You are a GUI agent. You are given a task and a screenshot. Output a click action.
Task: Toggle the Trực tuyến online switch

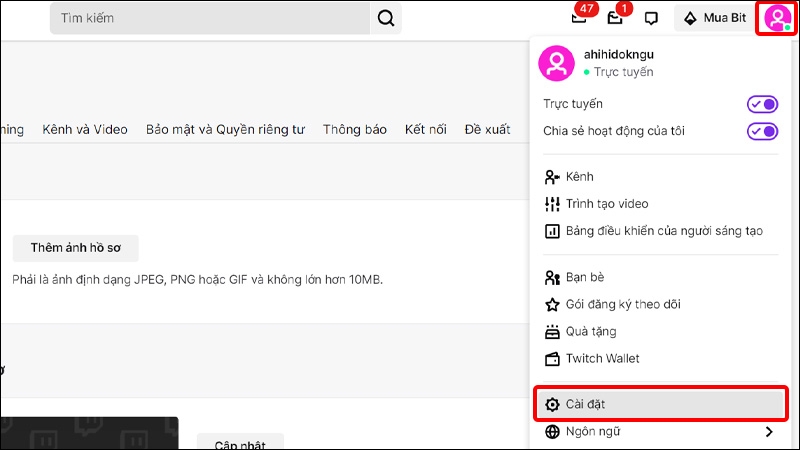(762, 104)
